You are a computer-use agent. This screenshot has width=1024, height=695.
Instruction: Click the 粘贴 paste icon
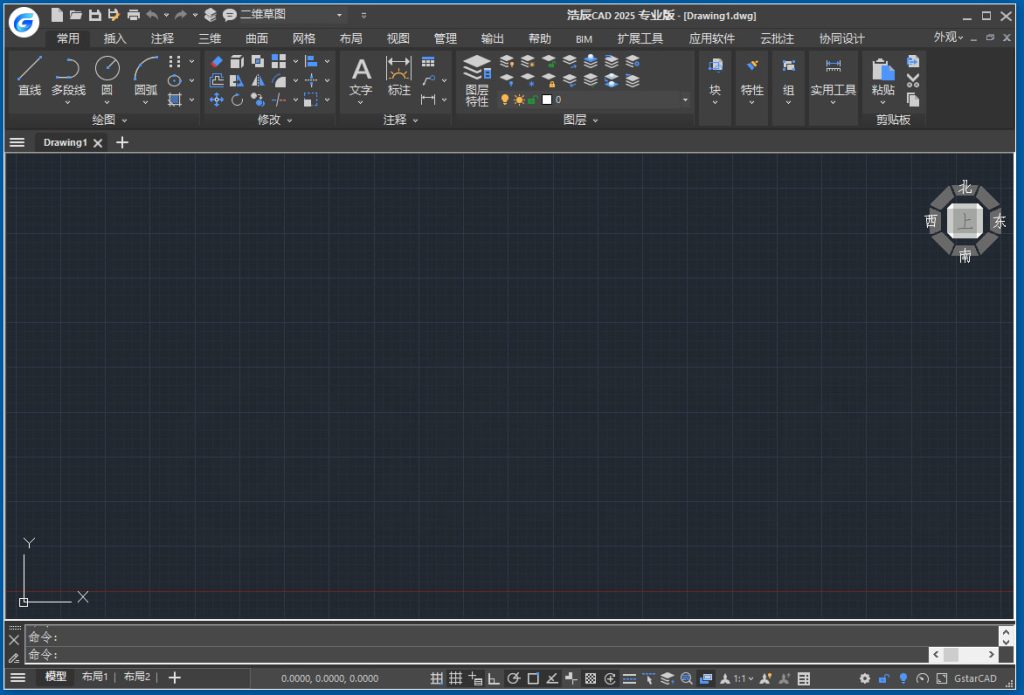point(883,76)
